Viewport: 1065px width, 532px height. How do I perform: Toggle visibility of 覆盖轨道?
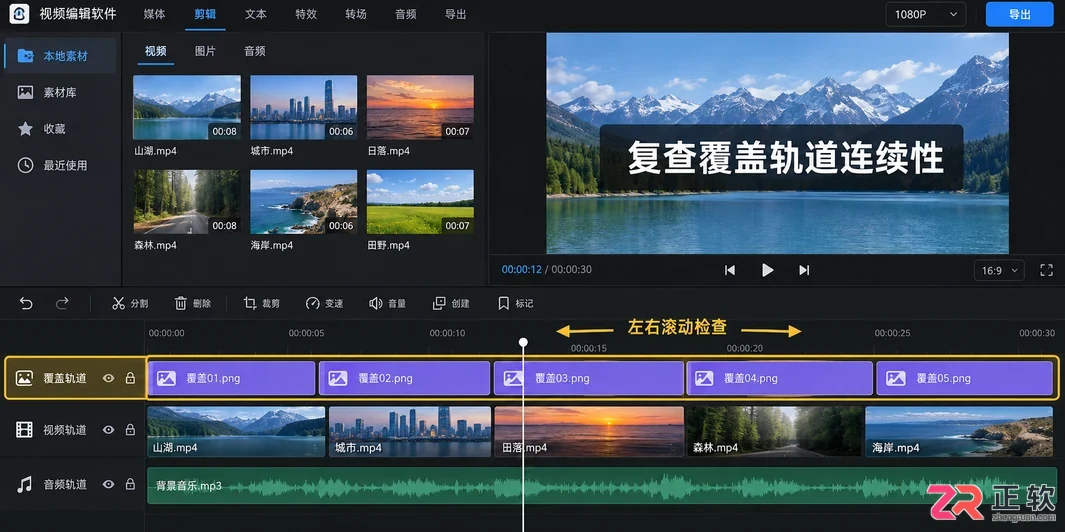pos(108,378)
